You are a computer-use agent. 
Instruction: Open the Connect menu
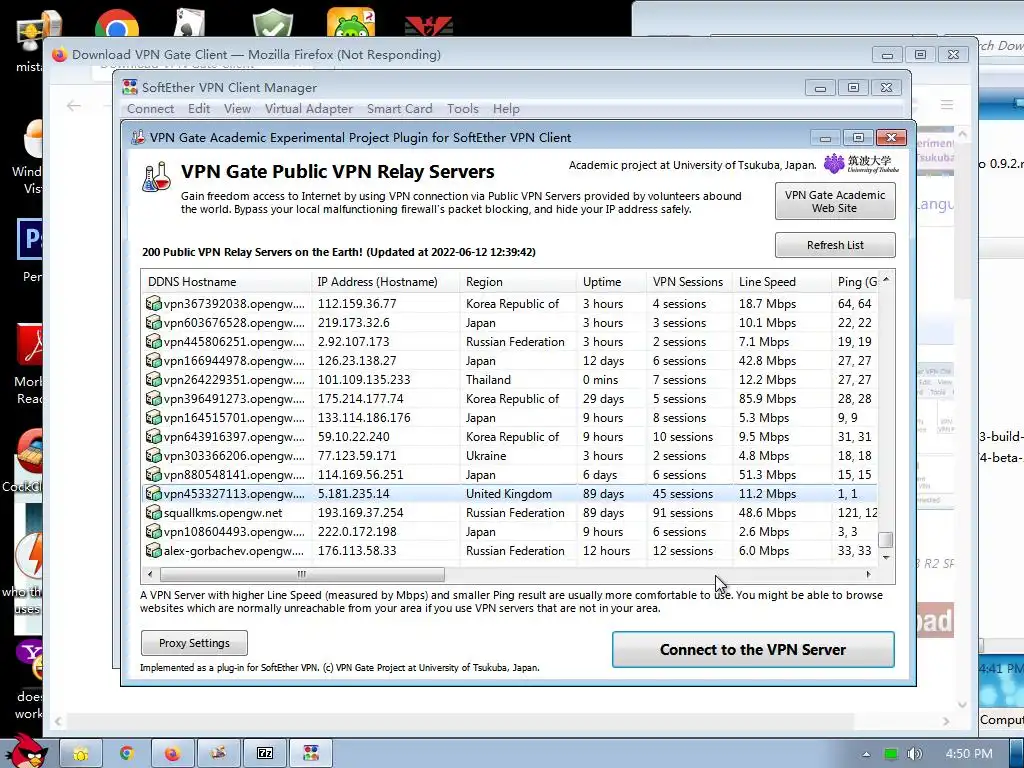(150, 109)
